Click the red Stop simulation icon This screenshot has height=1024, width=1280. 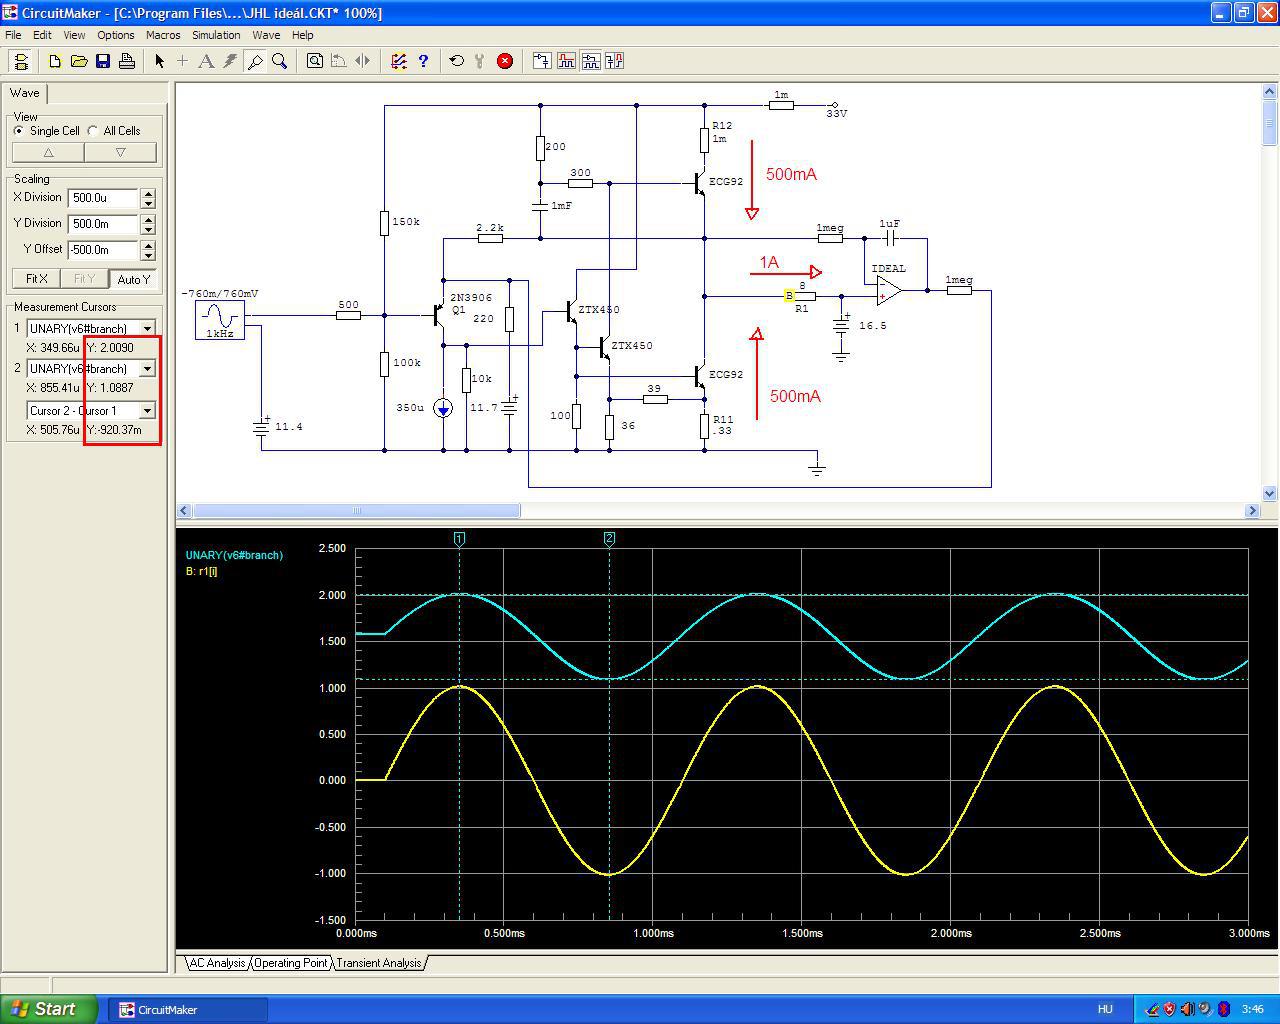pos(505,61)
